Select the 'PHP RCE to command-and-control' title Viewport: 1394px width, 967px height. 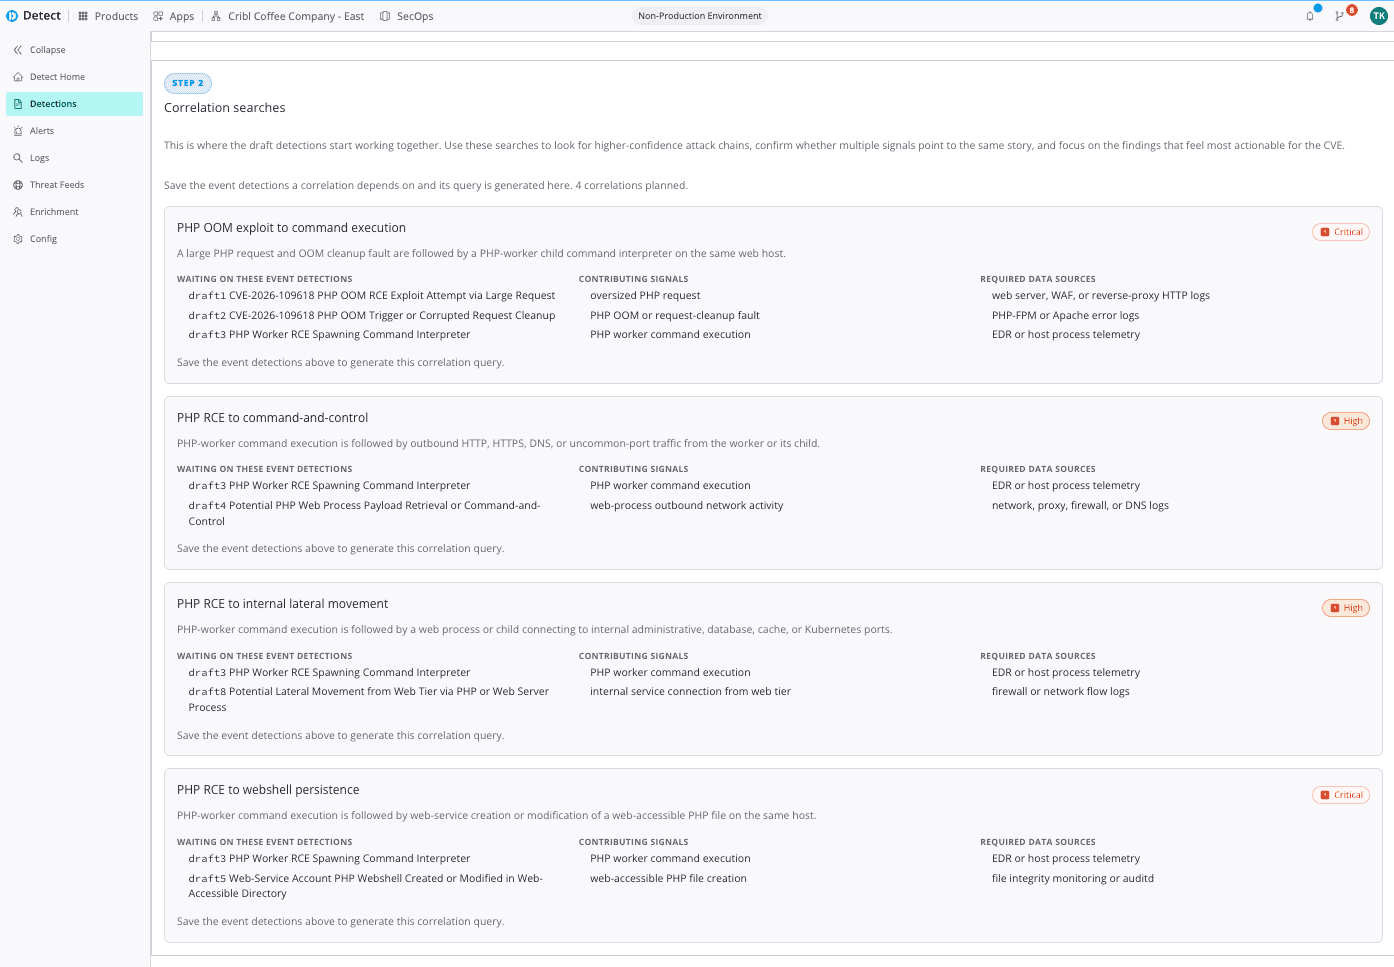(x=272, y=418)
